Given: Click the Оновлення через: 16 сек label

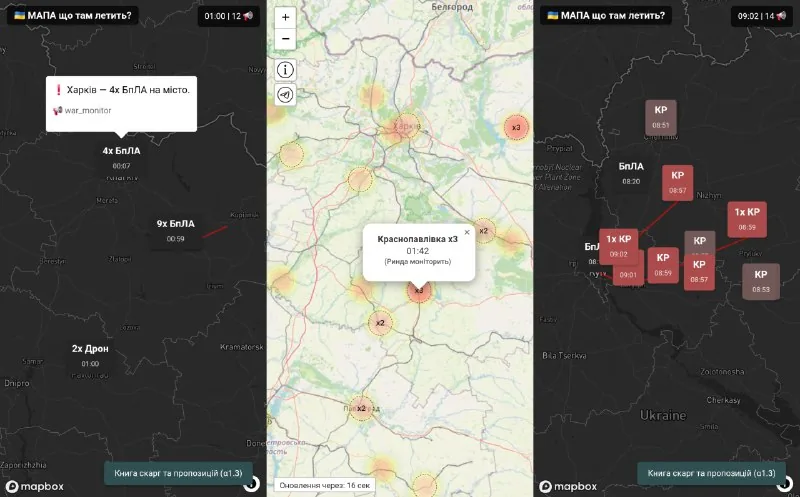Looking at the screenshot, I should coord(324,485).
